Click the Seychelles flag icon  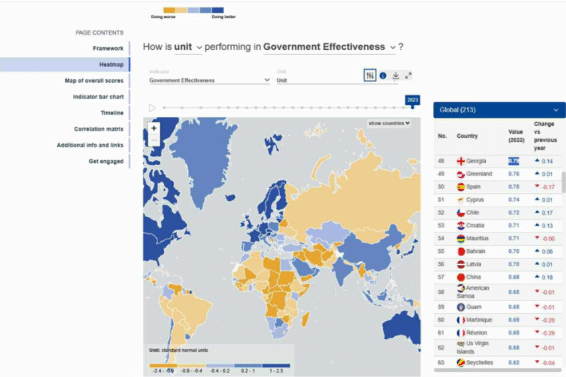[x=461, y=363]
